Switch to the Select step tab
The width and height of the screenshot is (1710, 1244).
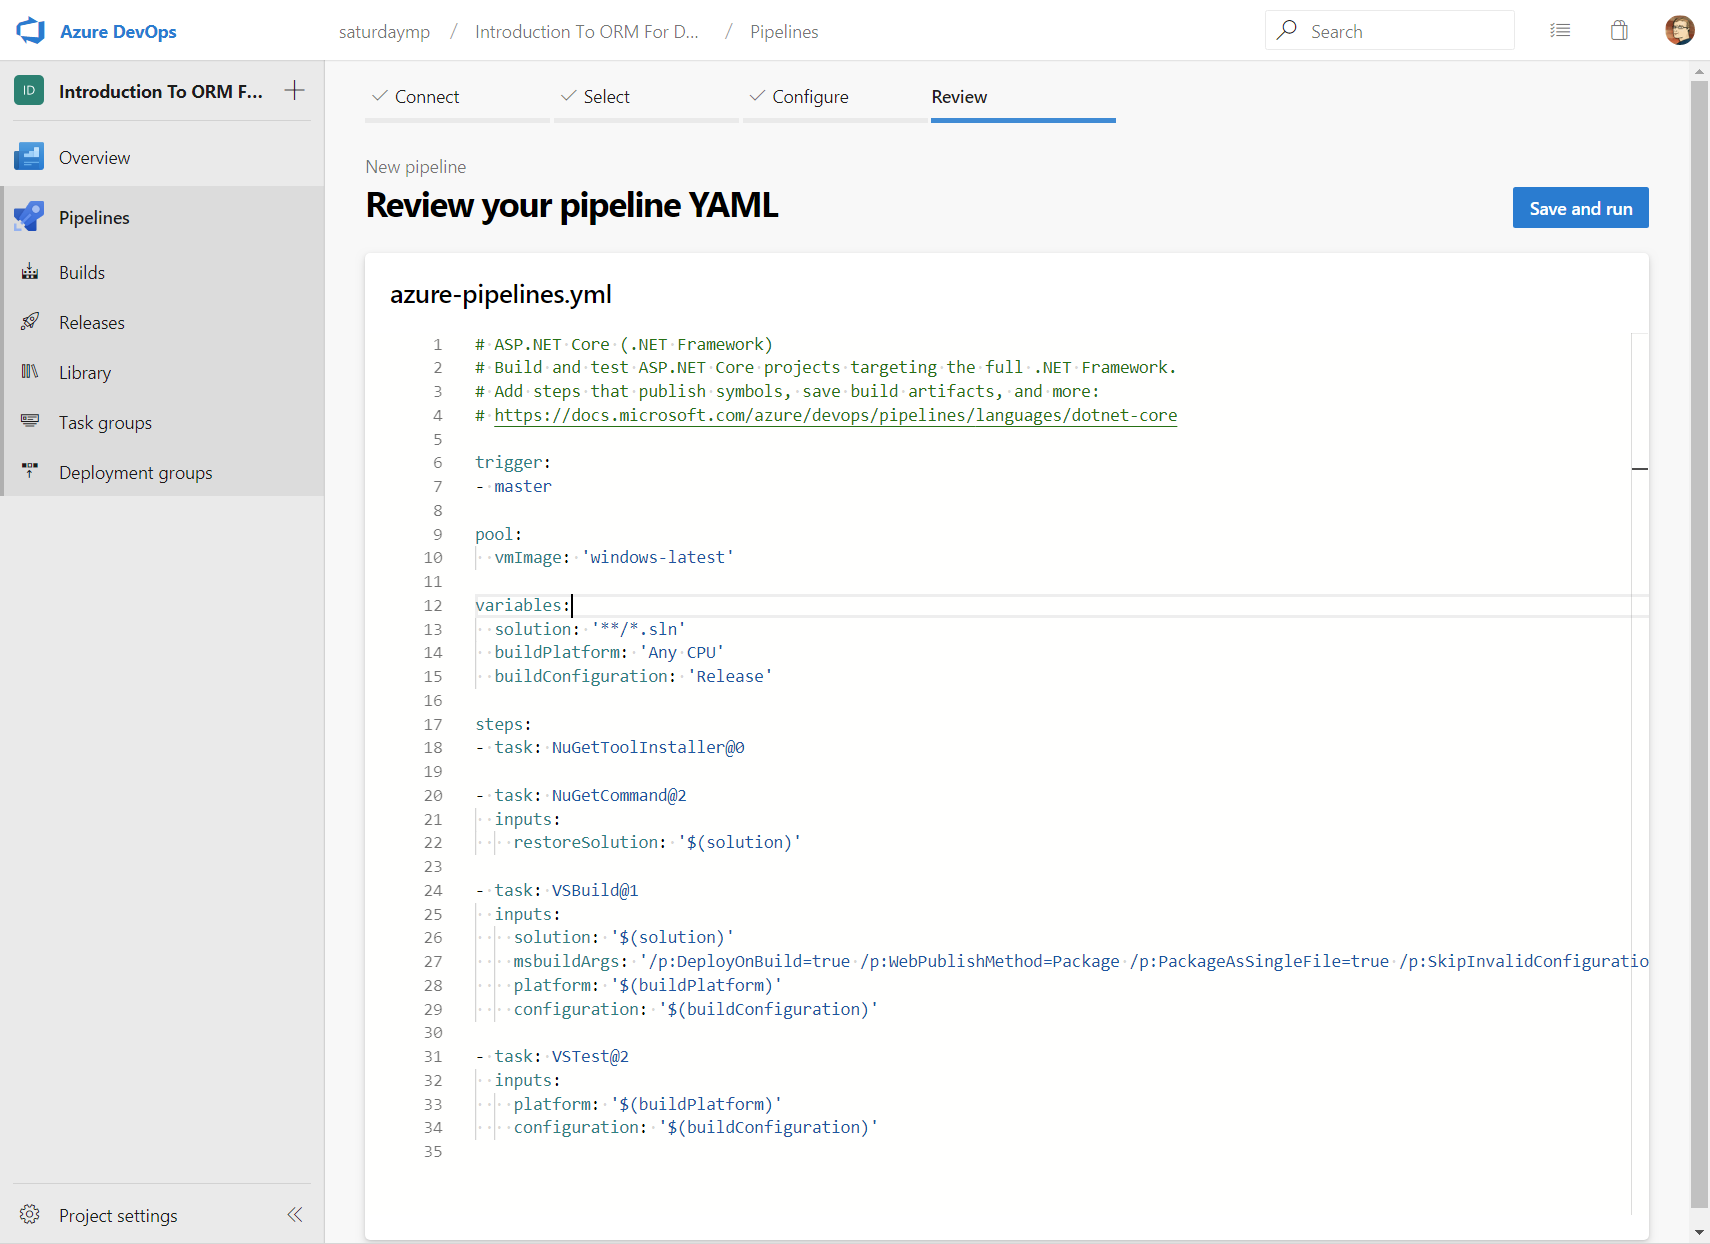[x=606, y=97]
